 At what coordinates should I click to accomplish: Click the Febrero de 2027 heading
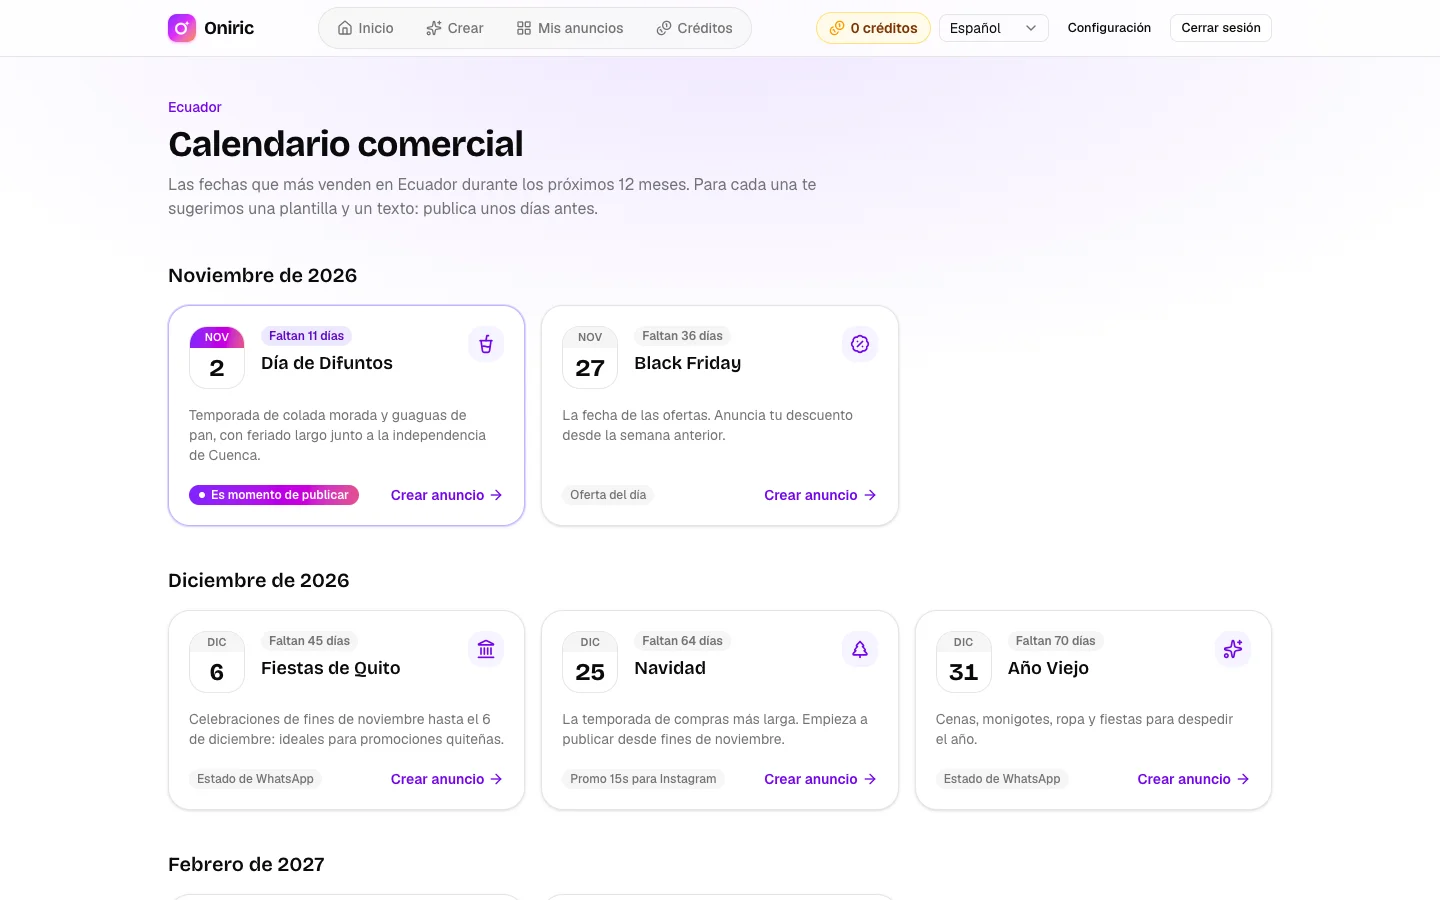(246, 864)
